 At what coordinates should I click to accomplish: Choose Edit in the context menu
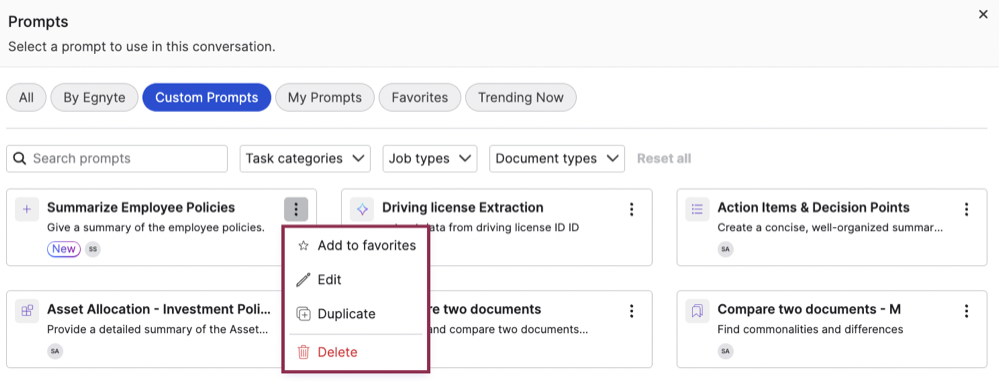pos(356,280)
